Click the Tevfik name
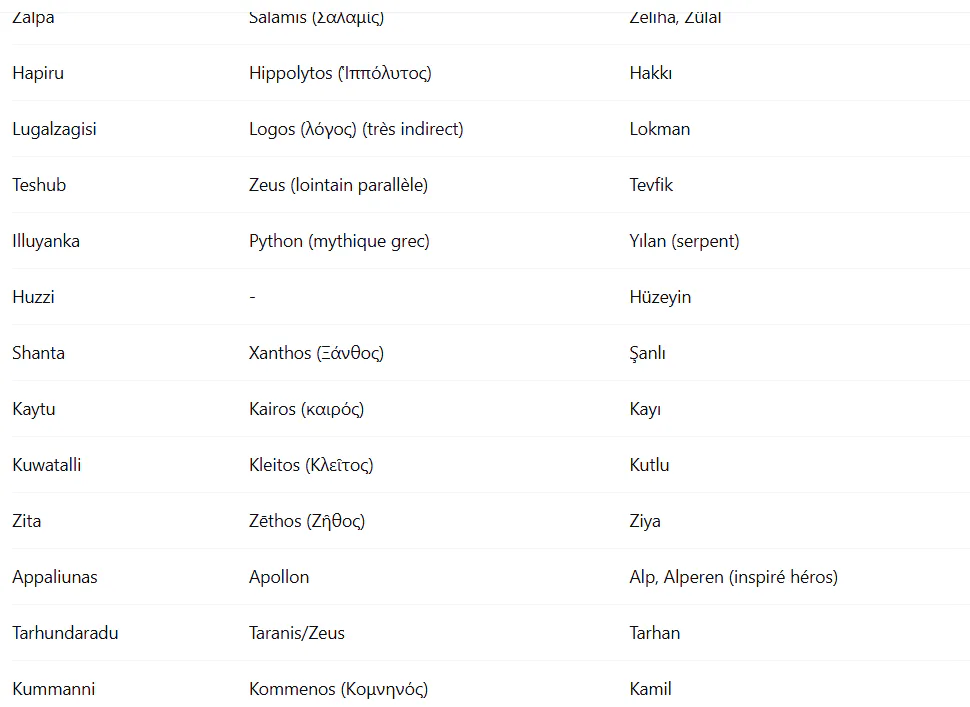 651,185
